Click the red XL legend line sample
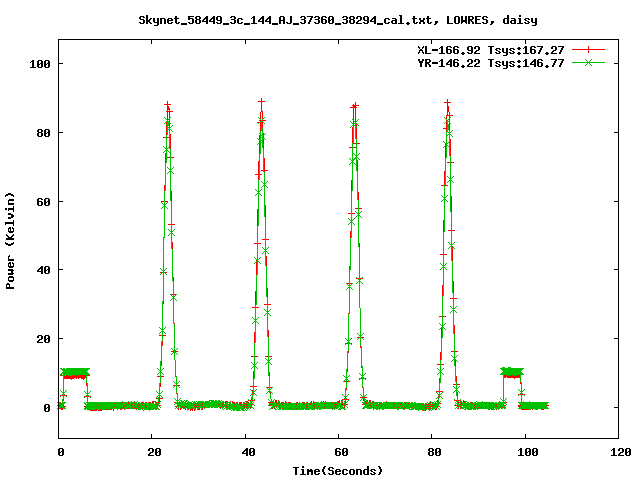 tap(588, 50)
